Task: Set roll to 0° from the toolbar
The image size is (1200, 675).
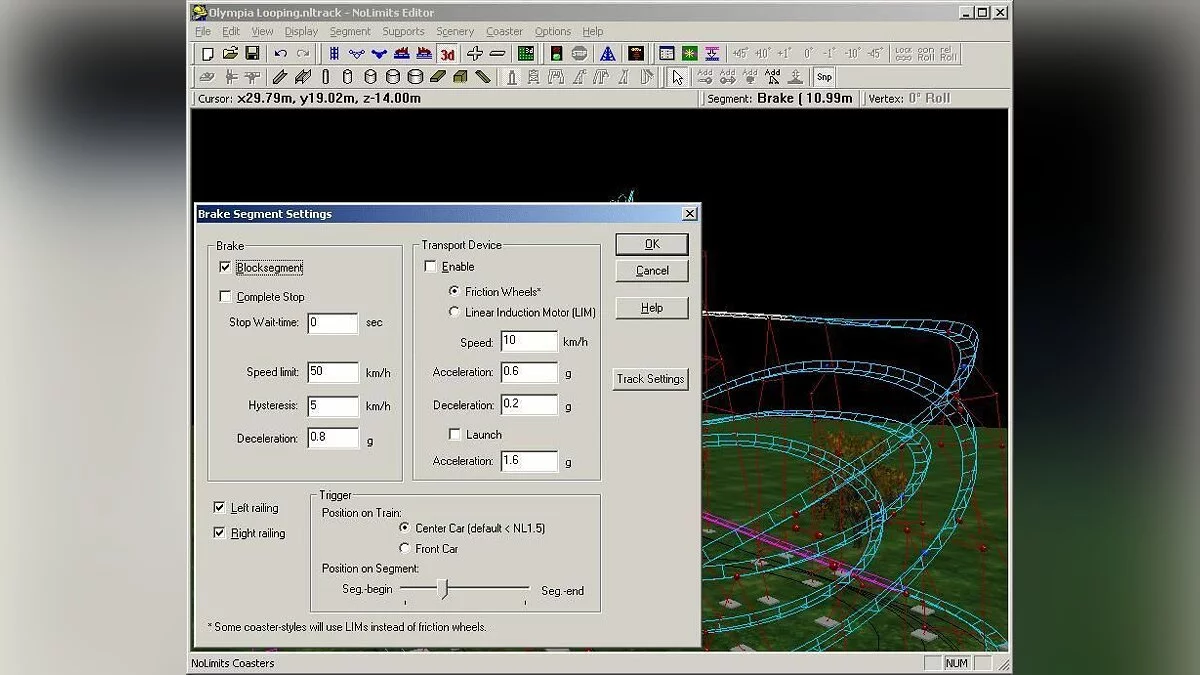Action: point(808,53)
